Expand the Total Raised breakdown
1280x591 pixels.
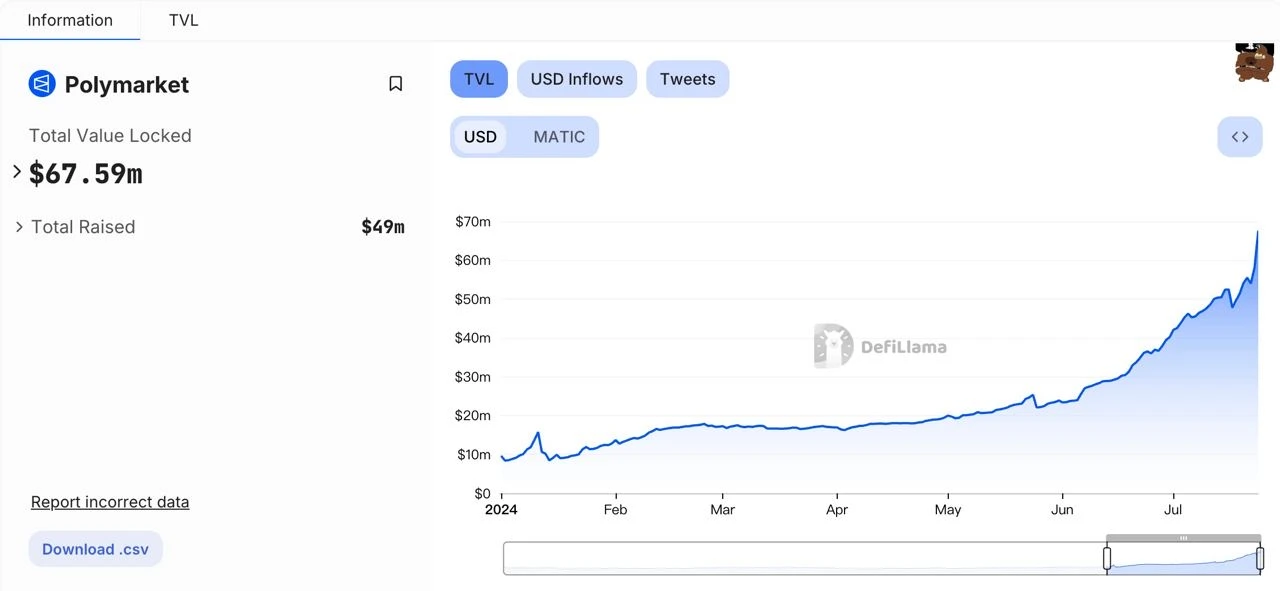tap(20, 227)
